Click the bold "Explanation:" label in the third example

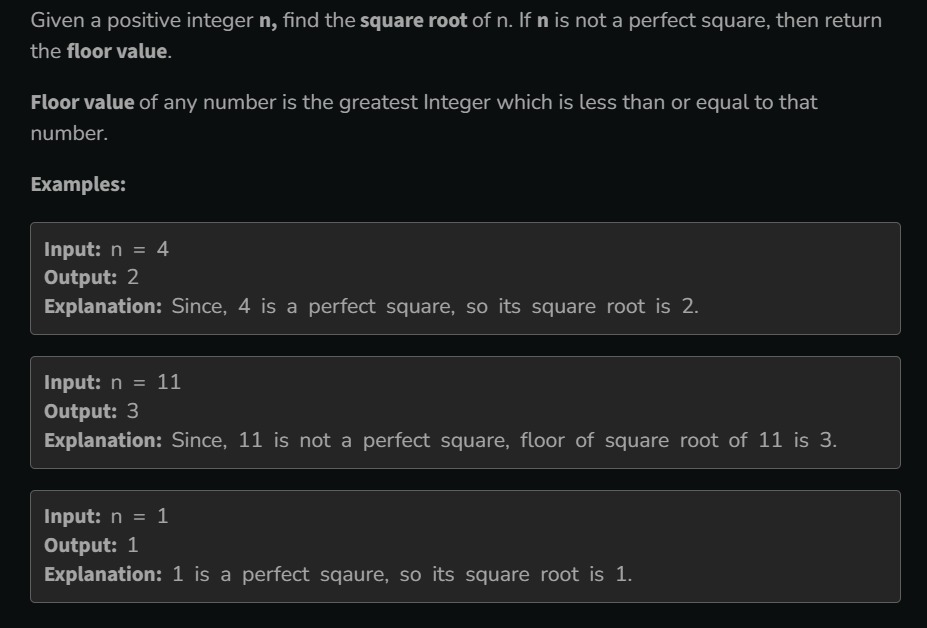103,574
